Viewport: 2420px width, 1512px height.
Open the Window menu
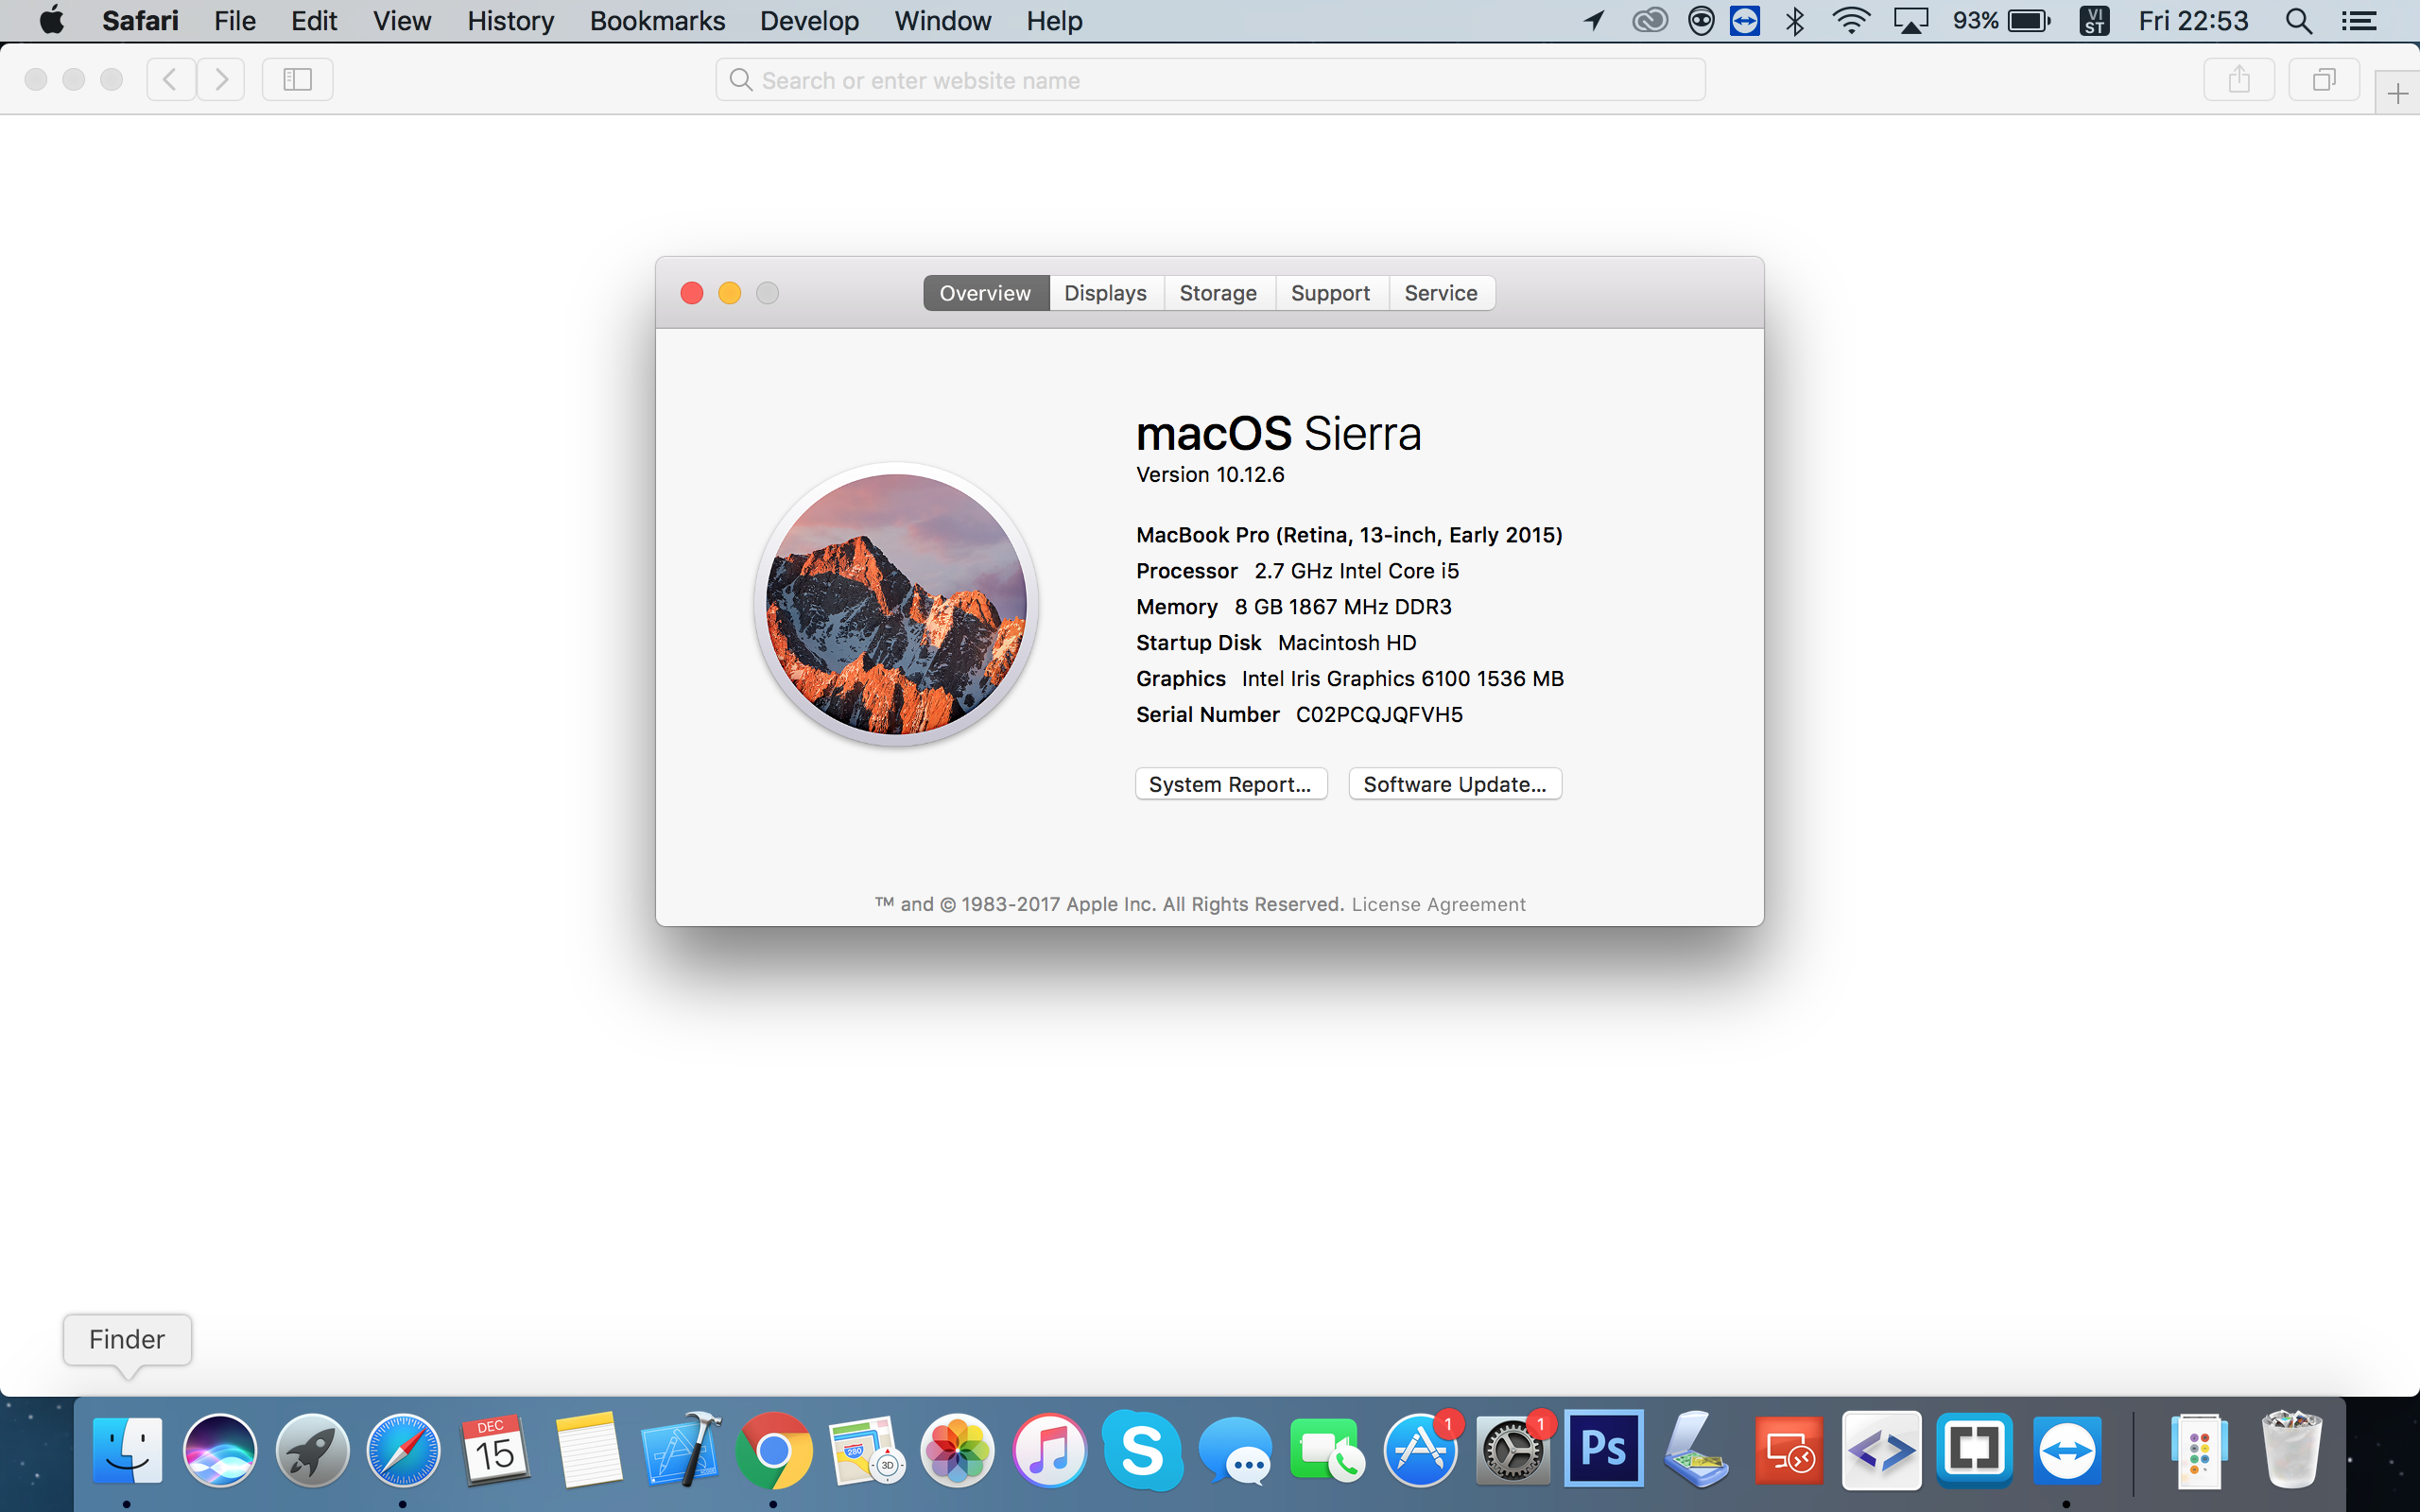(x=942, y=21)
